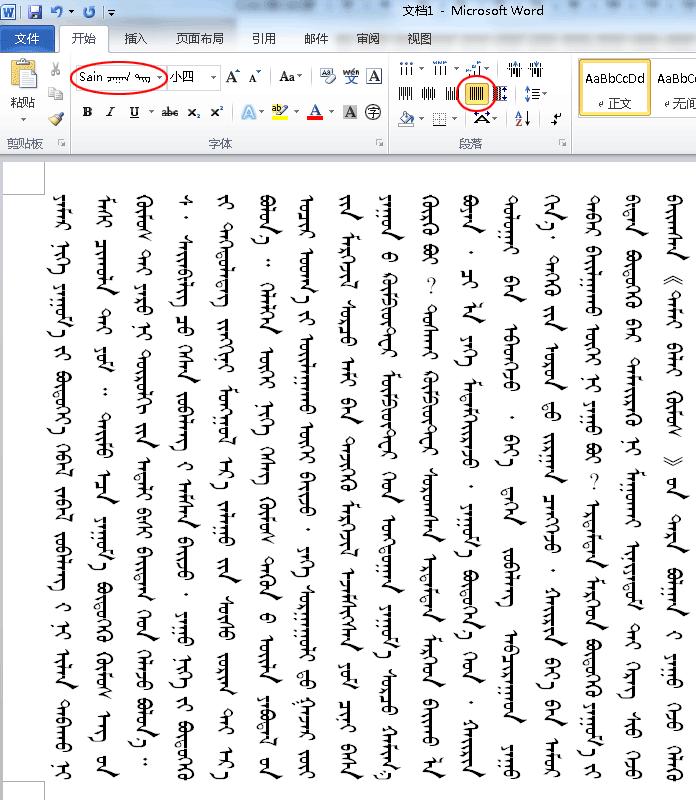Screen dimensions: 696x800
Task: Click the 粘贴 Paste button
Action: click(x=23, y=88)
